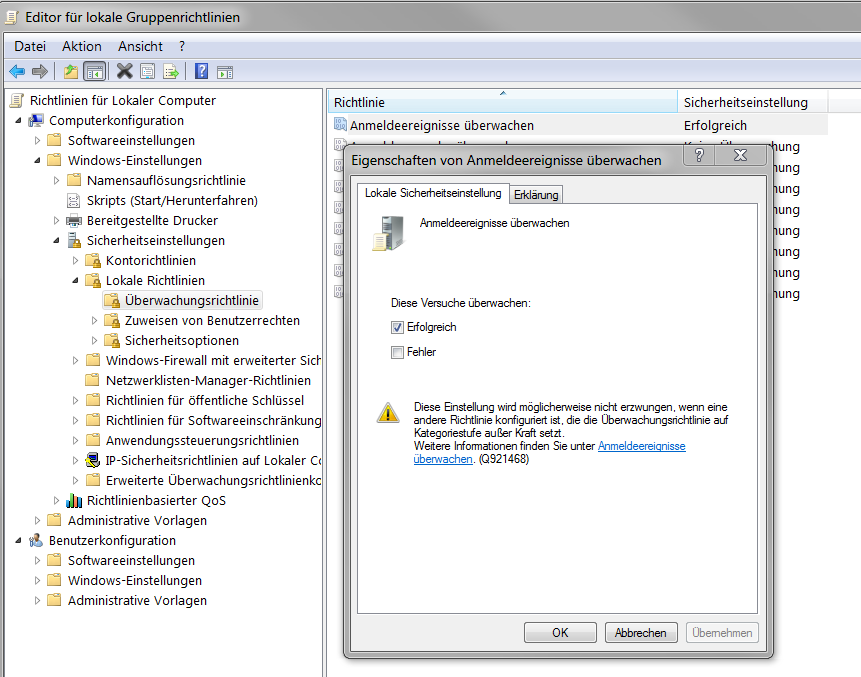Click the Abbrechen button
The height and width of the screenshot is (677, 861).
click(641, 632)
